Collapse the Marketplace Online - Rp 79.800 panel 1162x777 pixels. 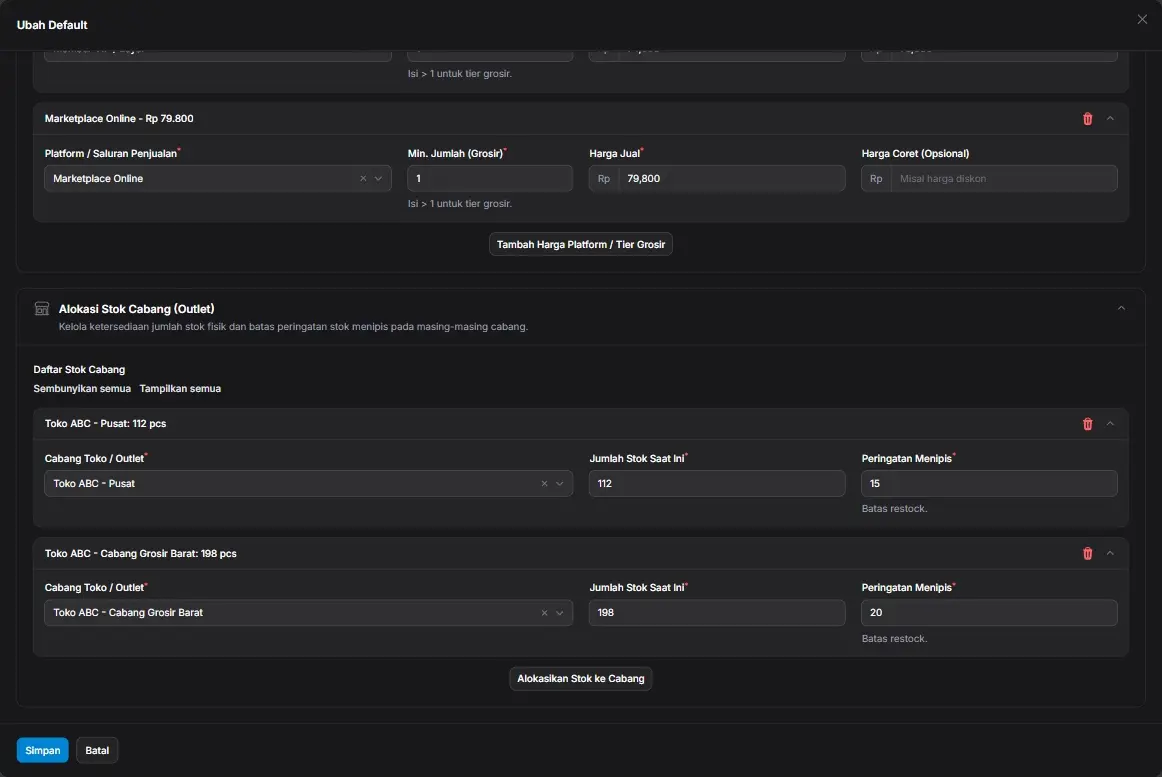pyautogui.click(x=1110, y=119)
